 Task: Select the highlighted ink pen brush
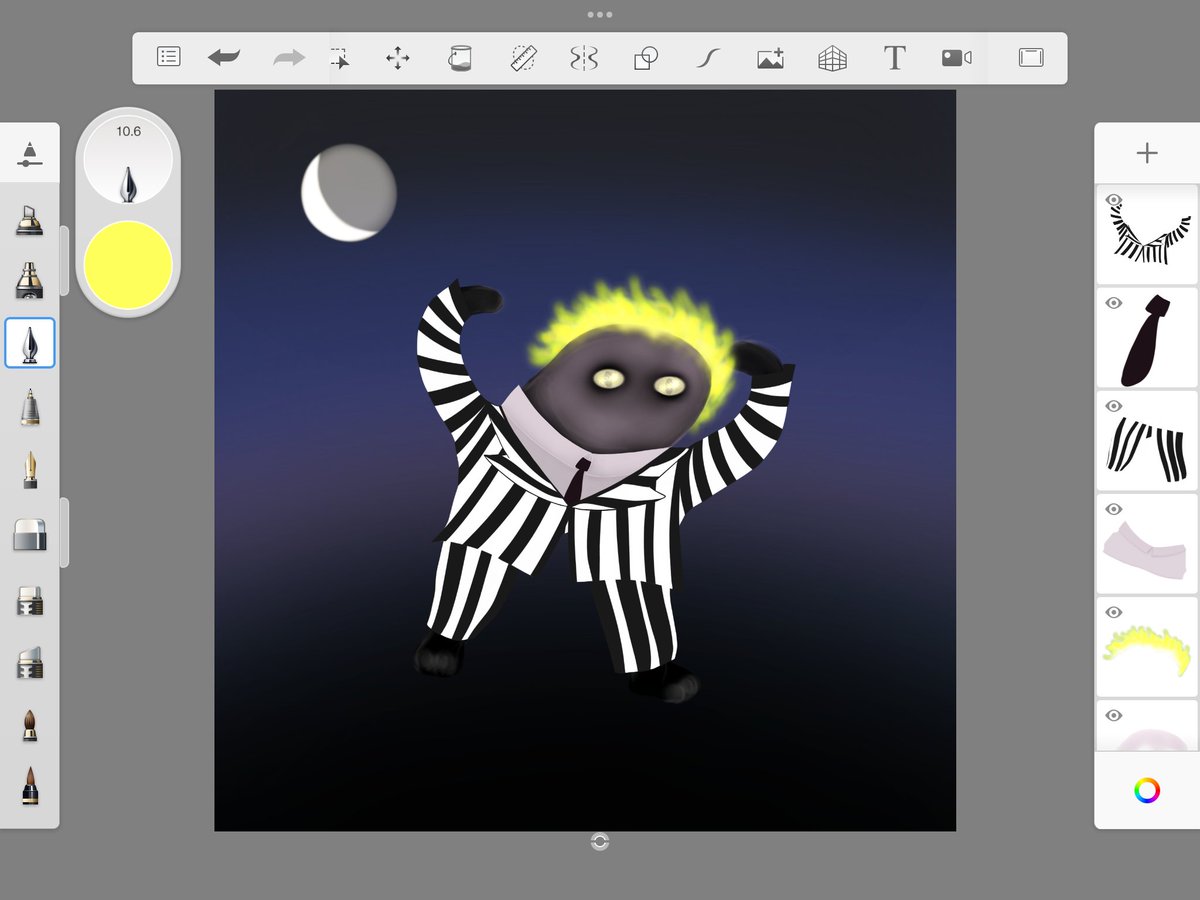click(30, 343)
